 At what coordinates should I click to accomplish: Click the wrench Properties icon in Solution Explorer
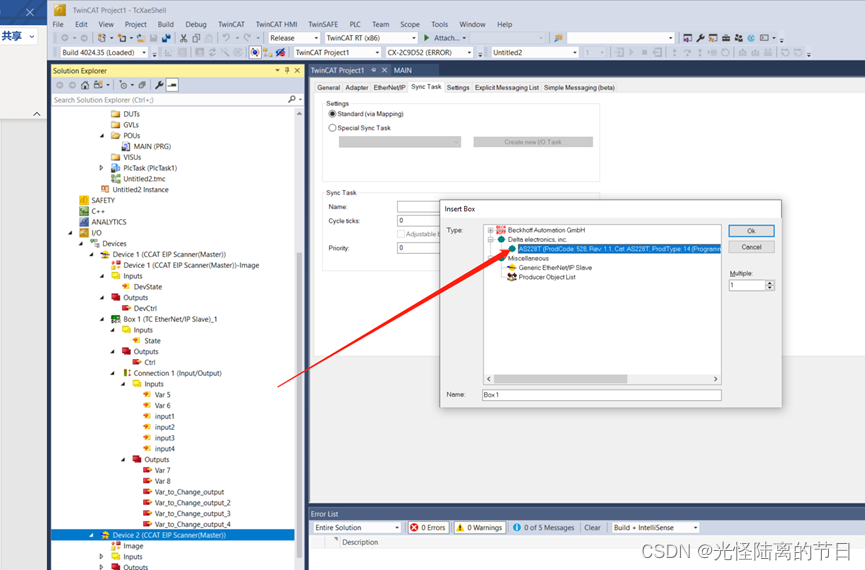[x=159, y=85]
